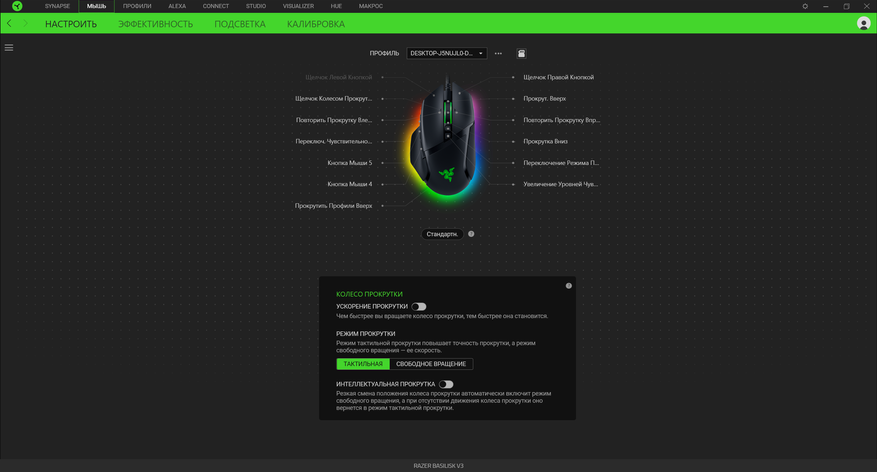The image size is (877, 472).
Task: Open the ALEXA tab
Action: pos(177,6)
